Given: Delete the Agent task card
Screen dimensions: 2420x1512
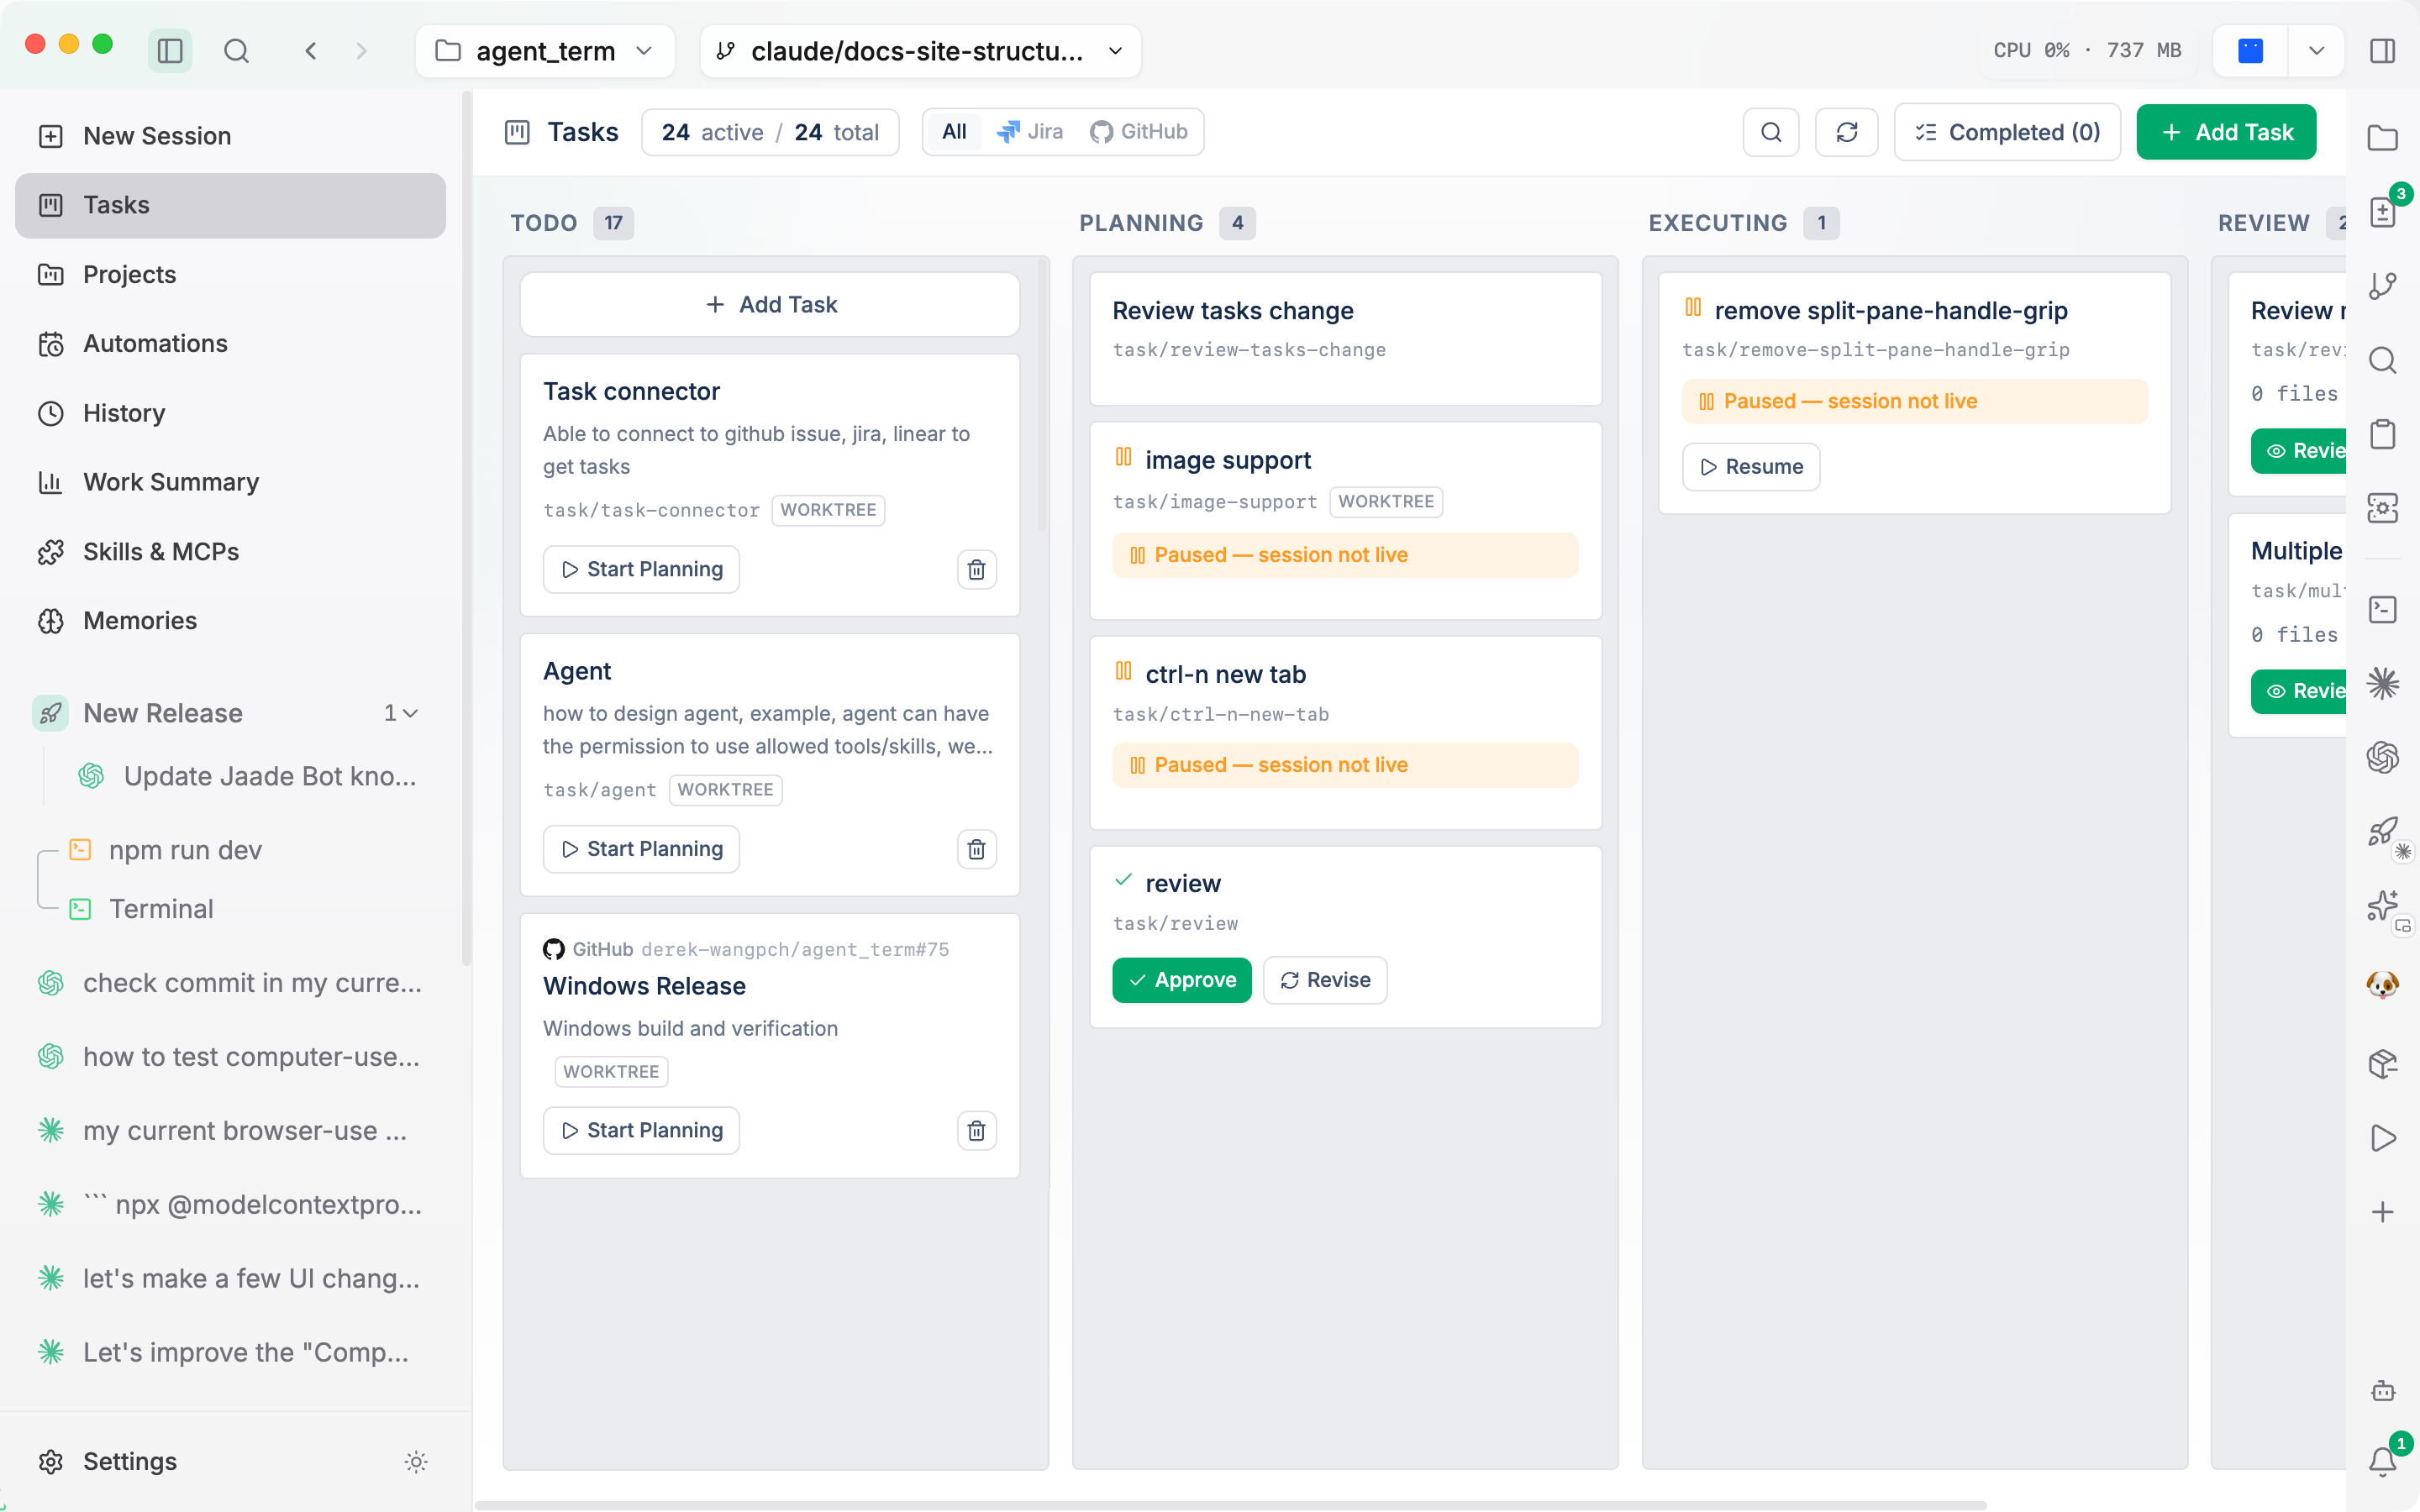Looking at the screenshot, I should click(976, 849).
